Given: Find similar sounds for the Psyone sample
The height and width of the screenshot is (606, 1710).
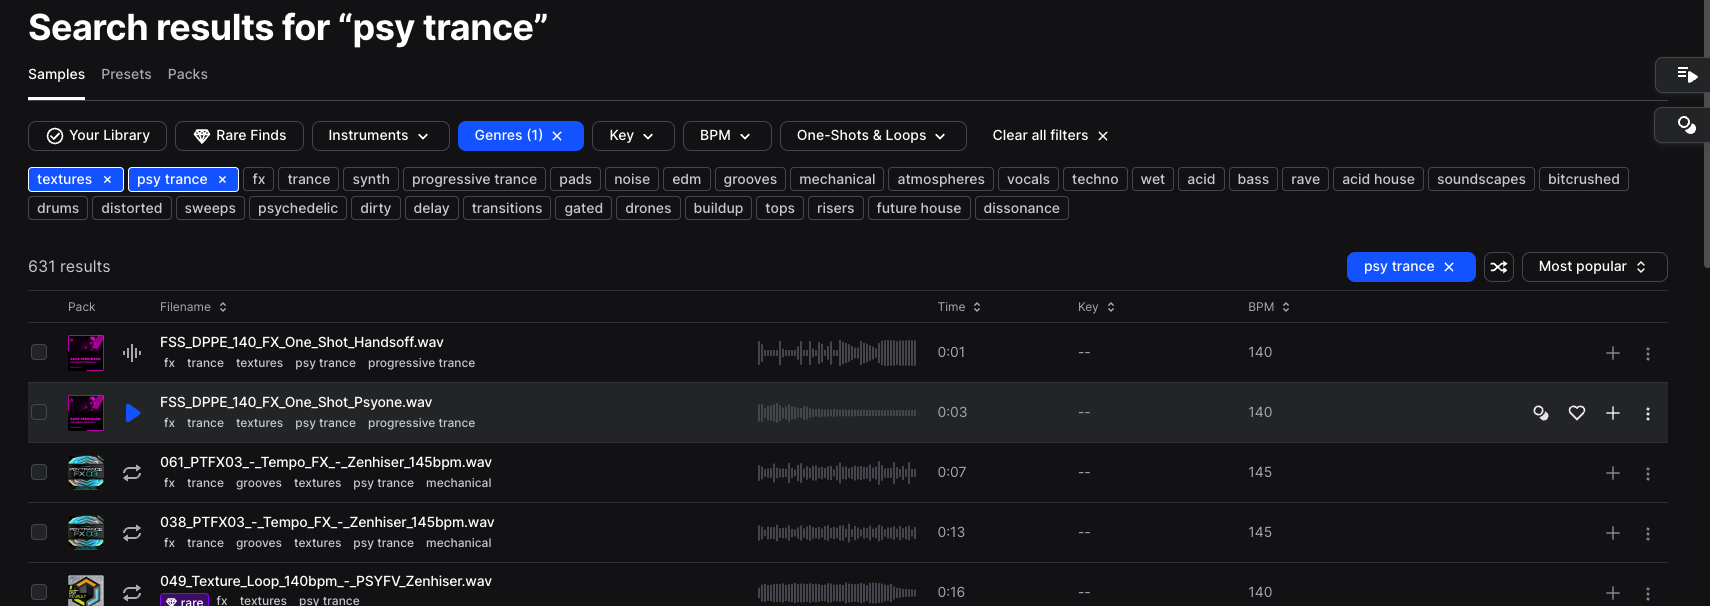Looking at the screenshot, I should [1541, 413].
